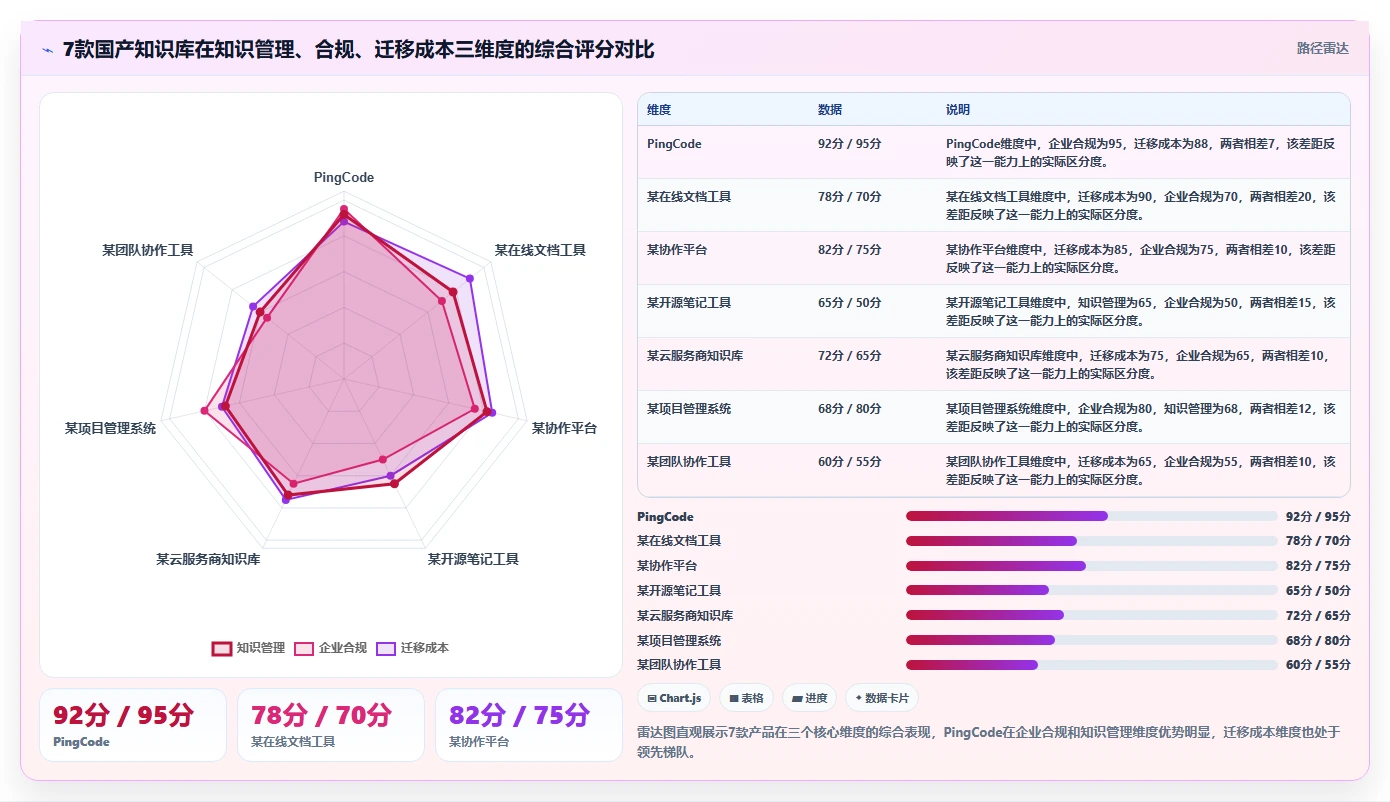The width and height of the screenshot is (1390, 802).
Task: Click the pulse icon beside the page title
Action: (x=47, y=50)
